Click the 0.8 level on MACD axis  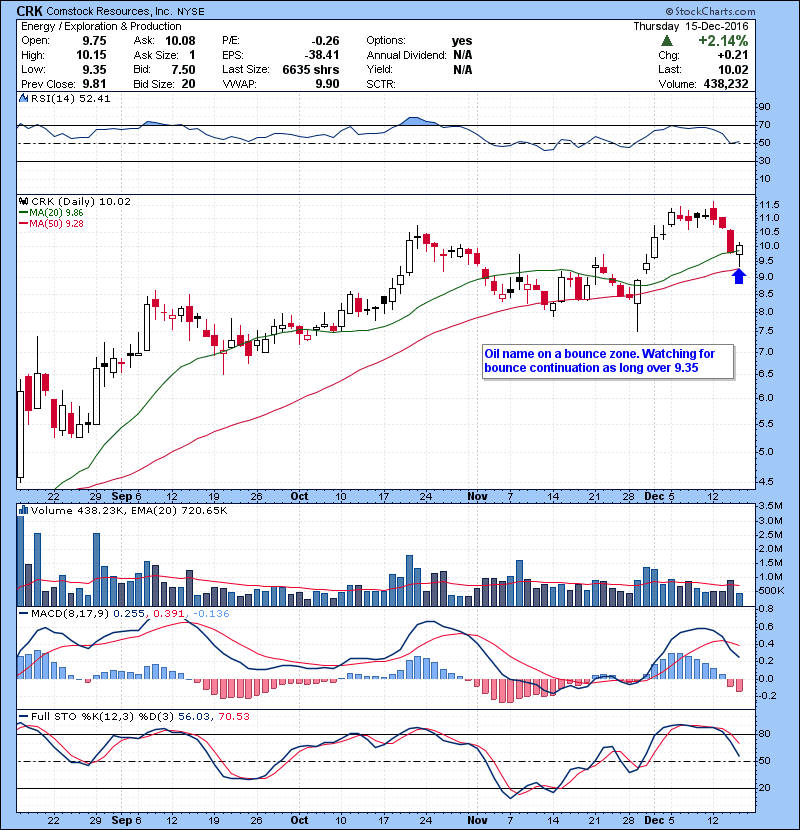click(766, 609)
